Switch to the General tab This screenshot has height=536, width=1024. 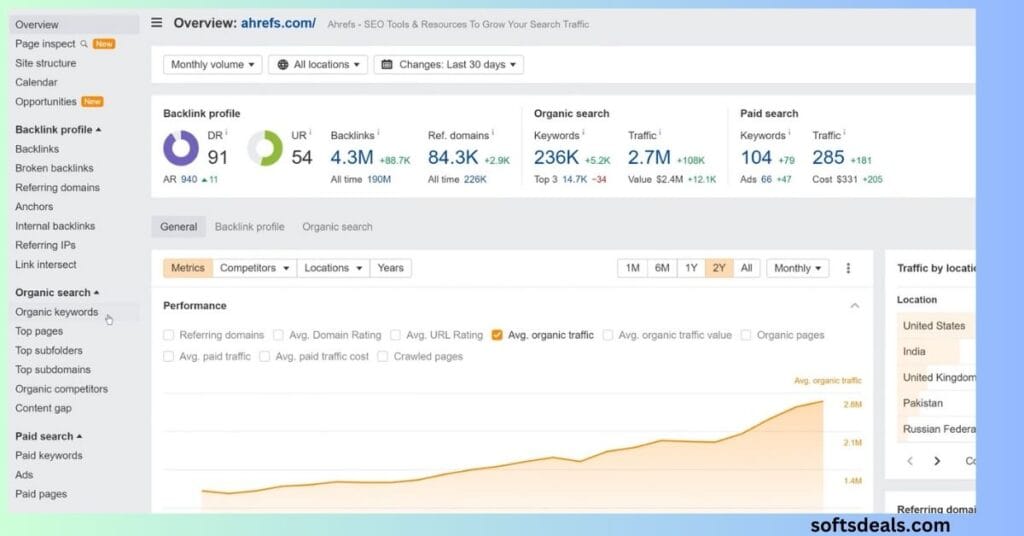[178, 227]
